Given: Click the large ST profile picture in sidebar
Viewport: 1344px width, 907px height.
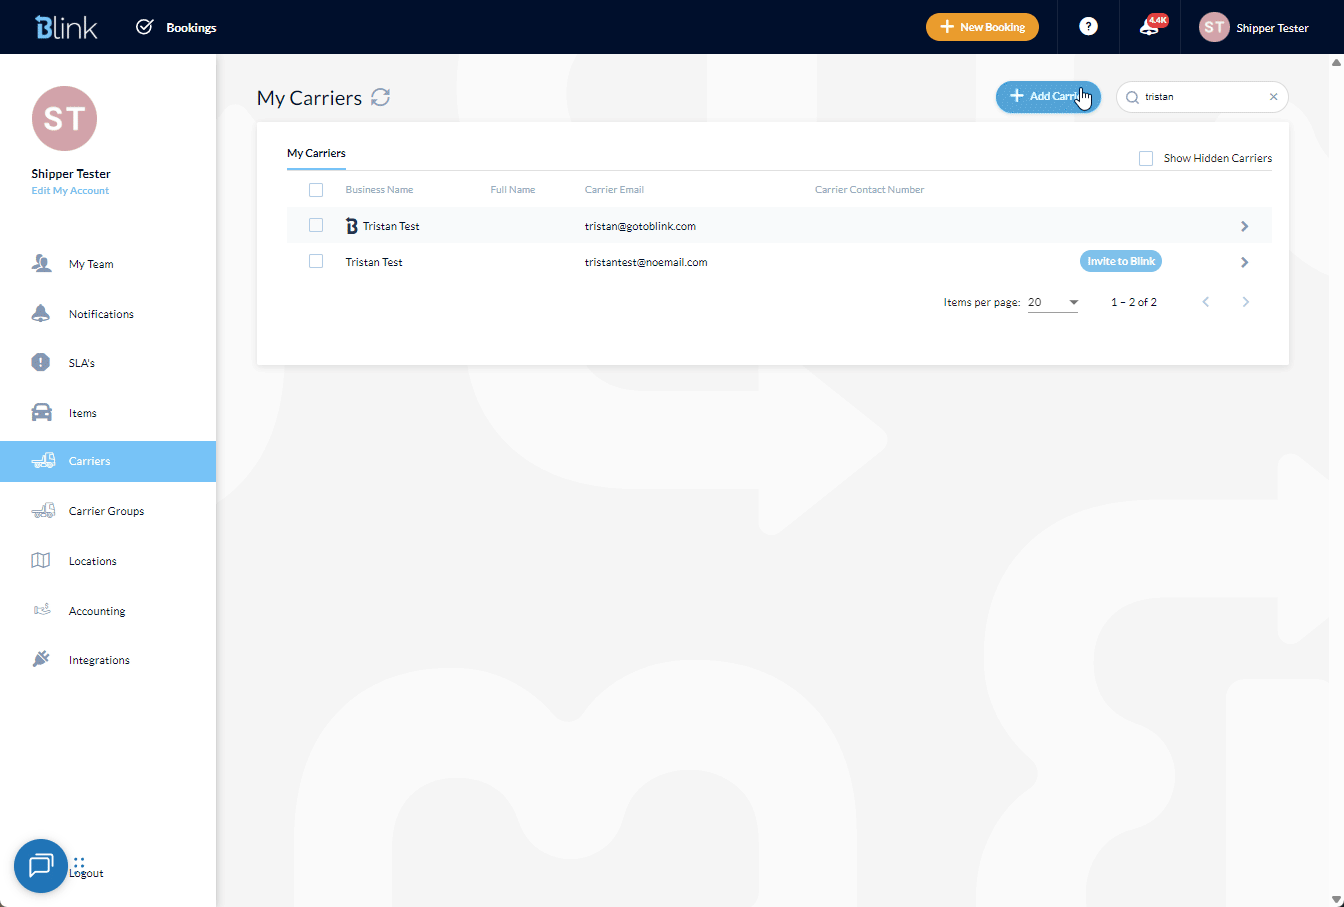Looking at the screenshot, I should point(65,118).
